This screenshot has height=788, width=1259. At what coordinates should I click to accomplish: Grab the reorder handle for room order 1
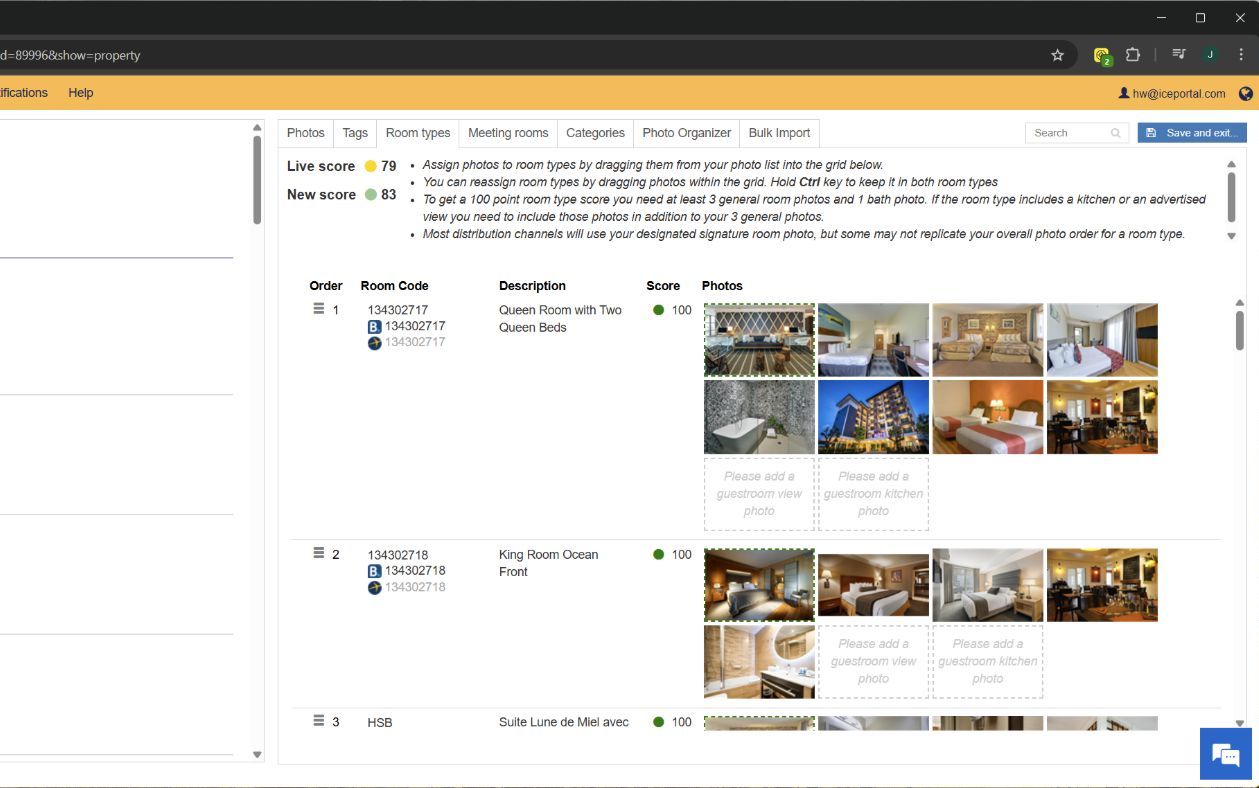pos(318,308)
